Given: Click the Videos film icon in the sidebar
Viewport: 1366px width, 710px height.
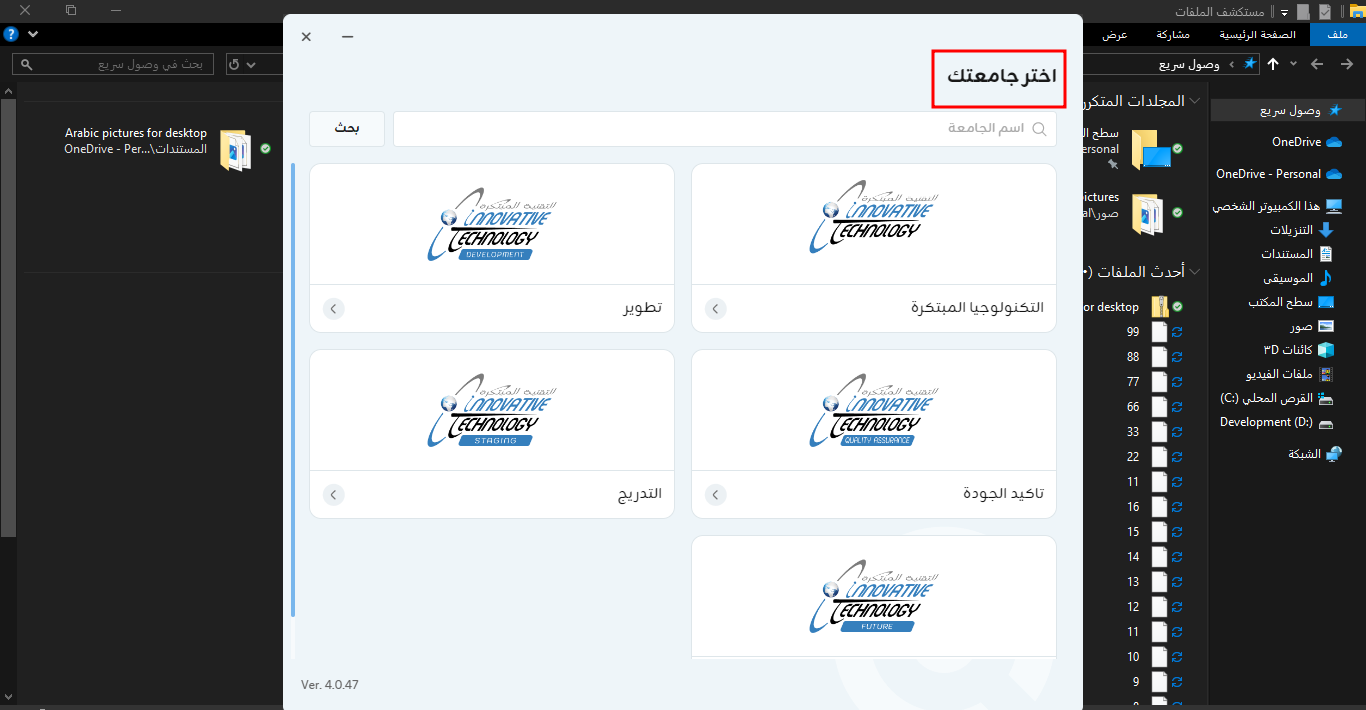Looking at the screenshot, I should tap(1327, 374).
